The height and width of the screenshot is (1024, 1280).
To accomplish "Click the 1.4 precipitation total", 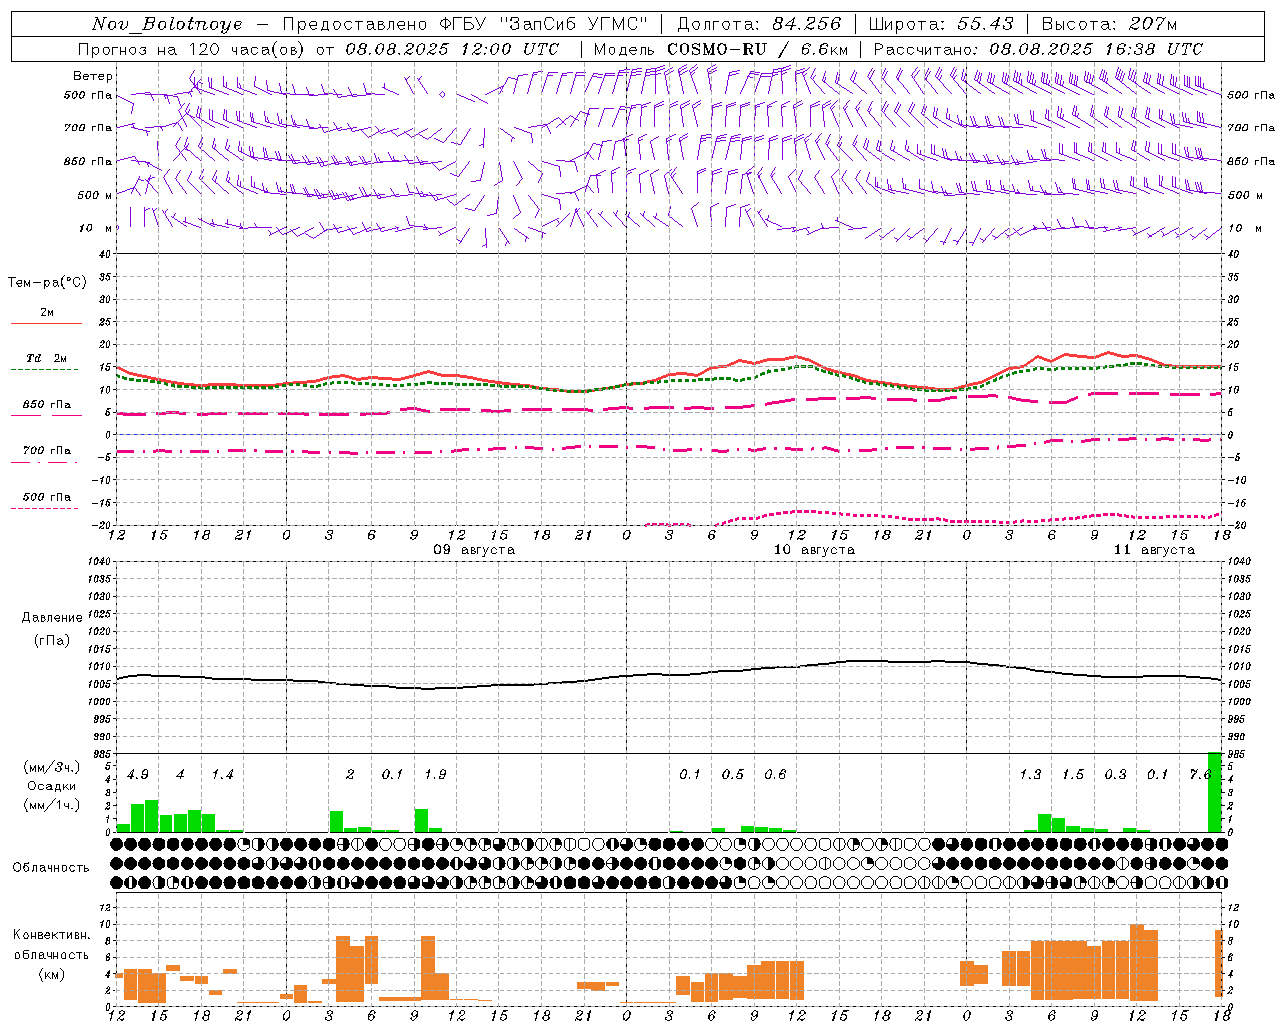I will click(x=222, y=774).
